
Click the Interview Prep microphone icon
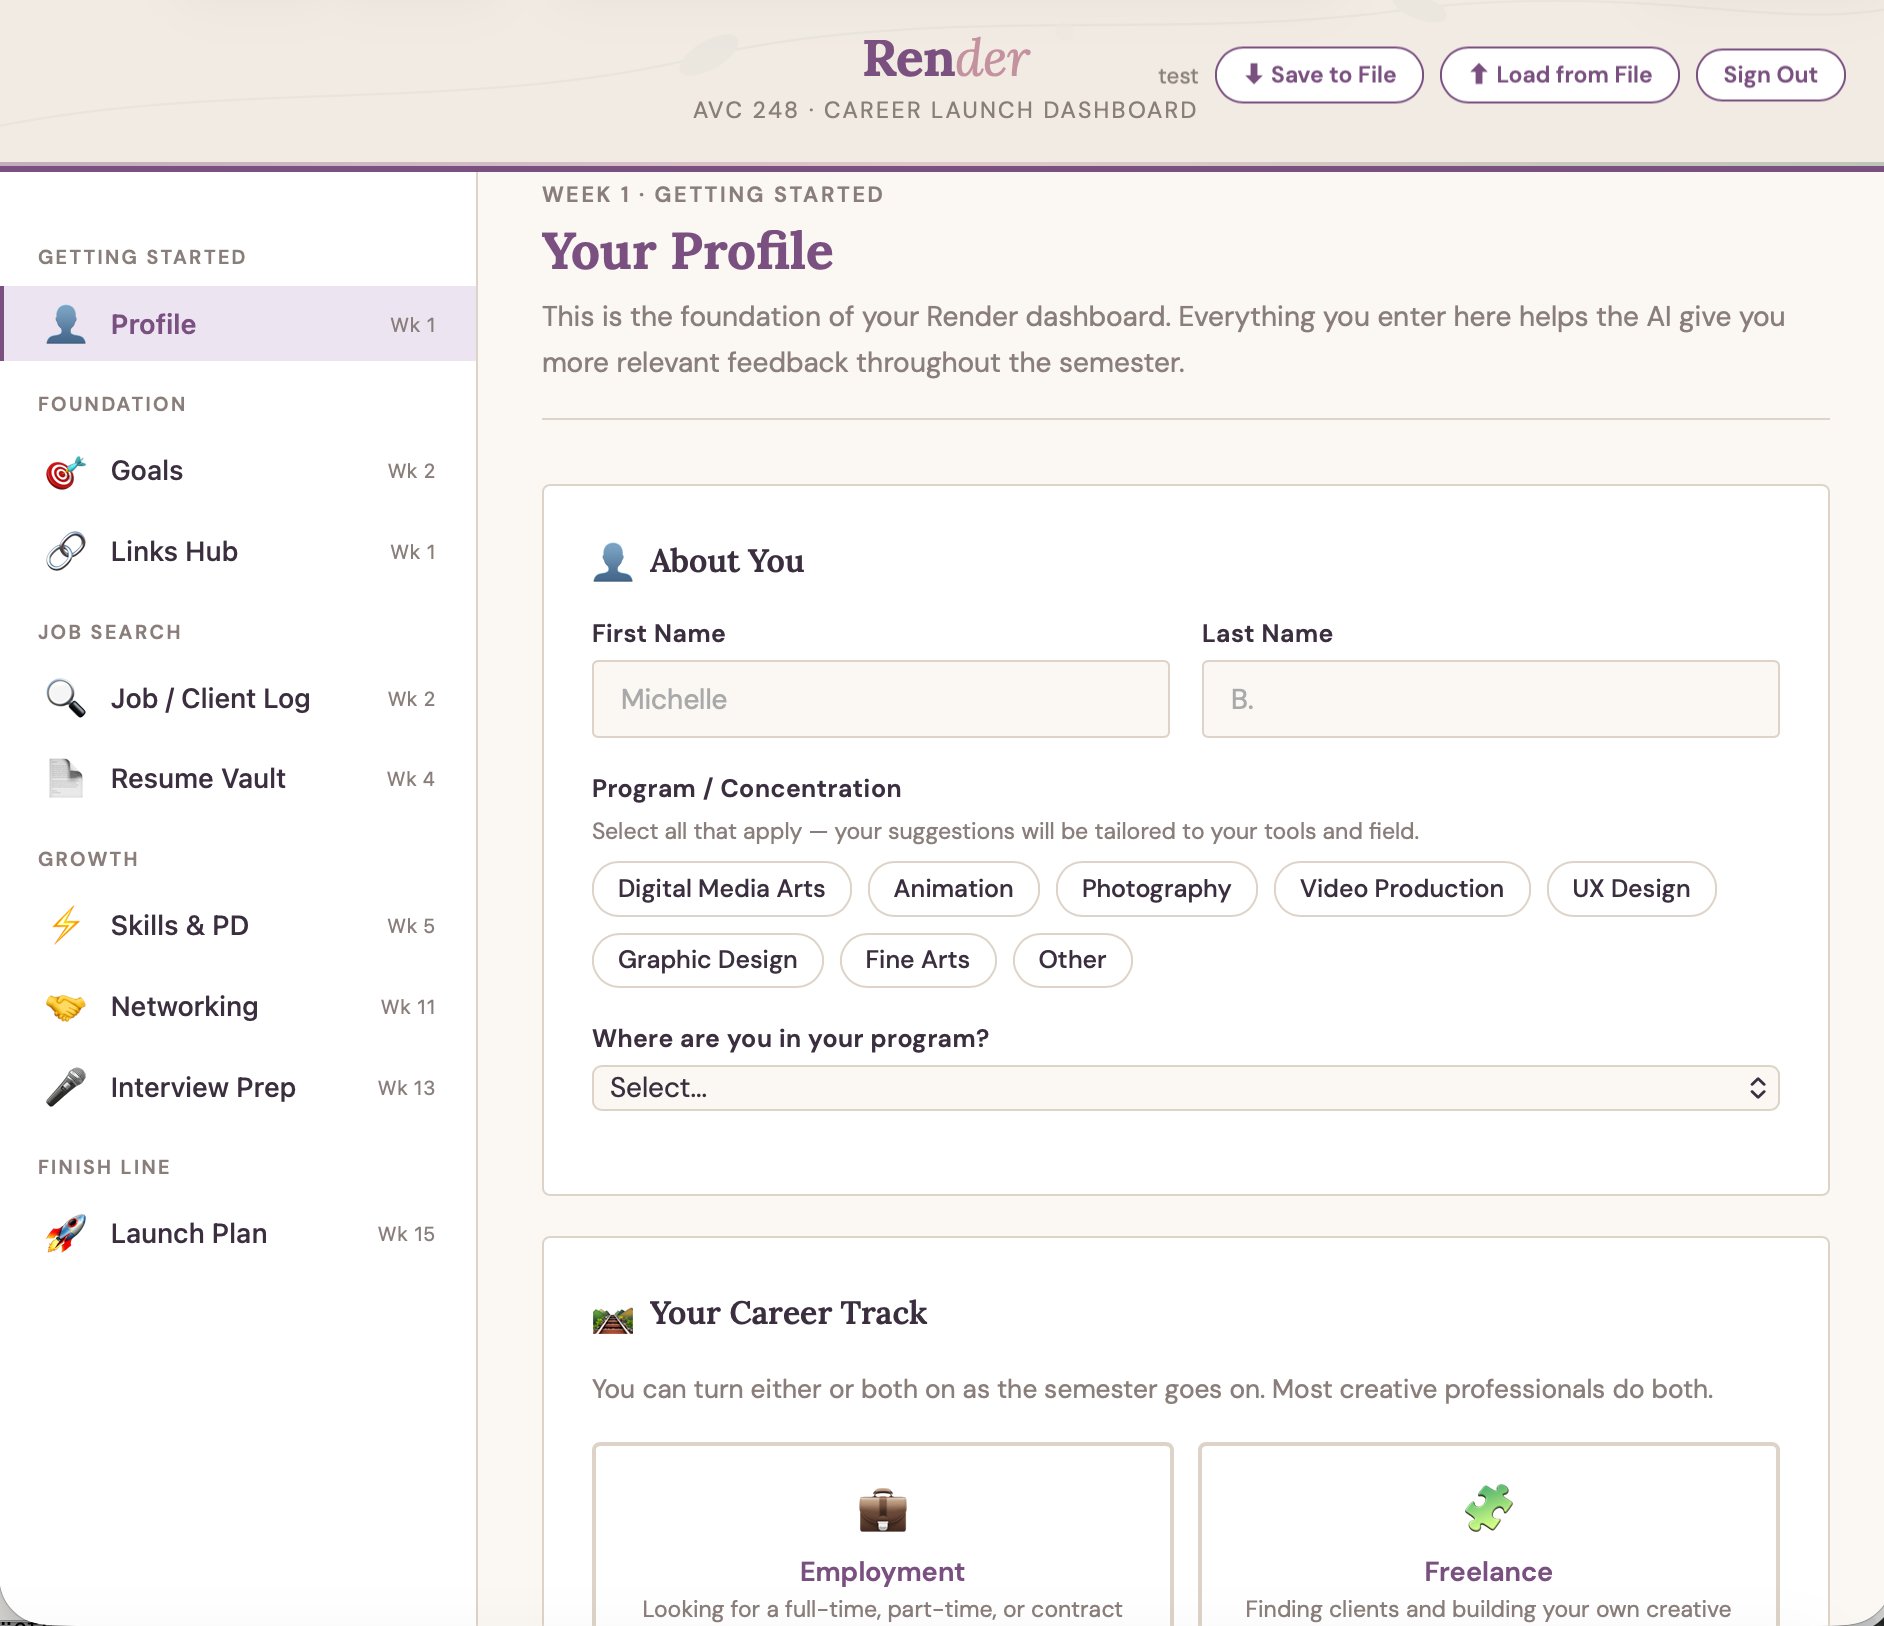66,1087
